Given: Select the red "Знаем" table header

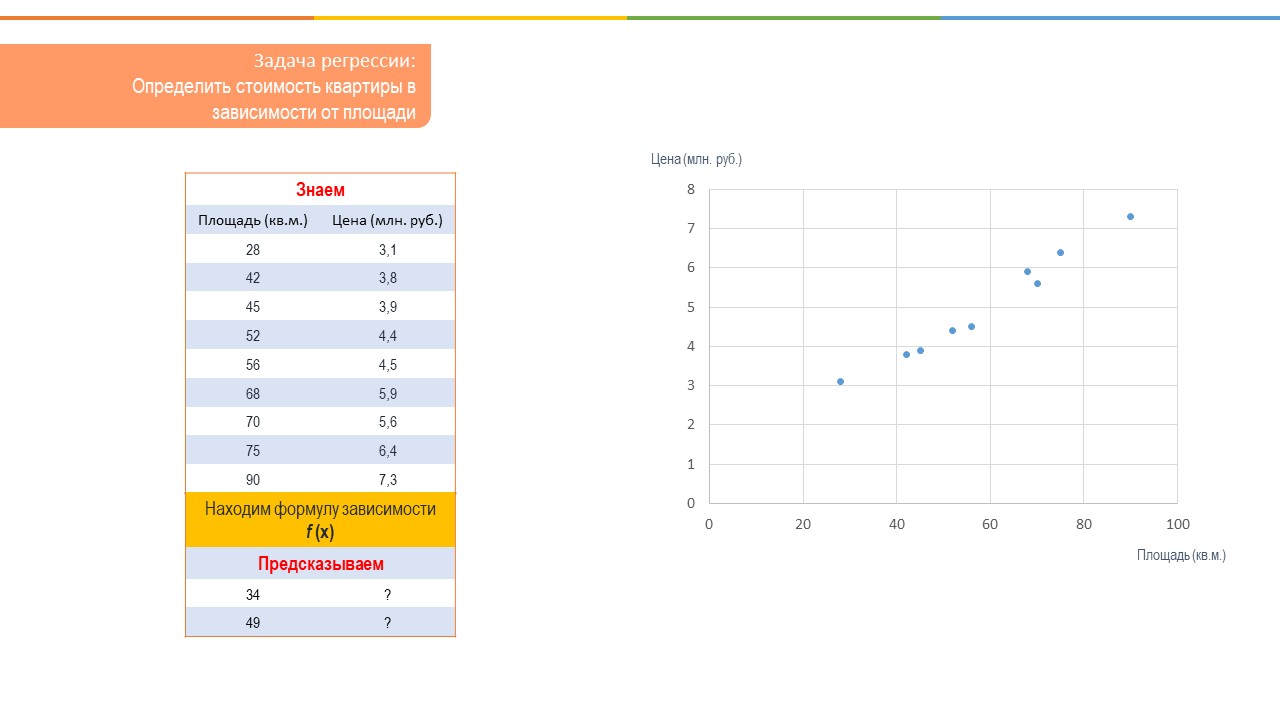Looking at the screenshot, I should pos(320,190).
